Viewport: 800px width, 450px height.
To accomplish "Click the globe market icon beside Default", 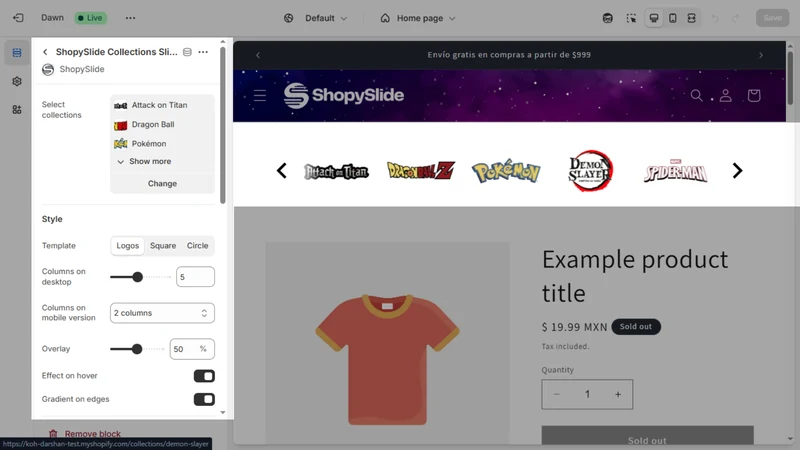I will 289,18.
